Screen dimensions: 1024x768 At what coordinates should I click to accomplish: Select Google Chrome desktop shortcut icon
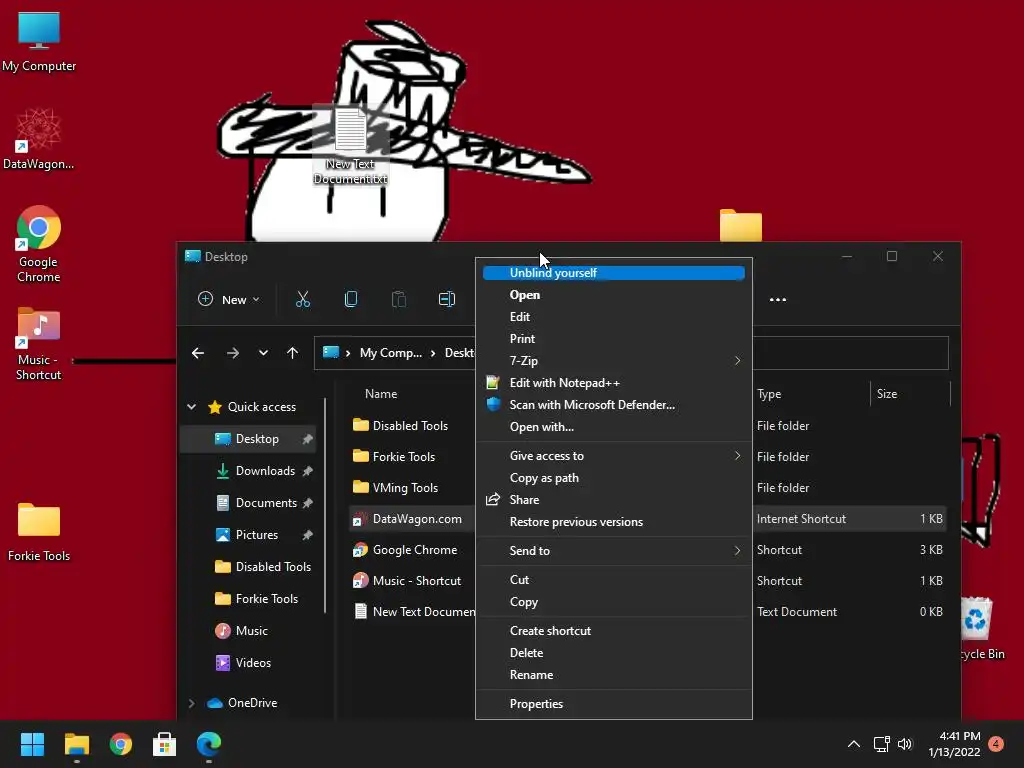(x=39, y=244)
